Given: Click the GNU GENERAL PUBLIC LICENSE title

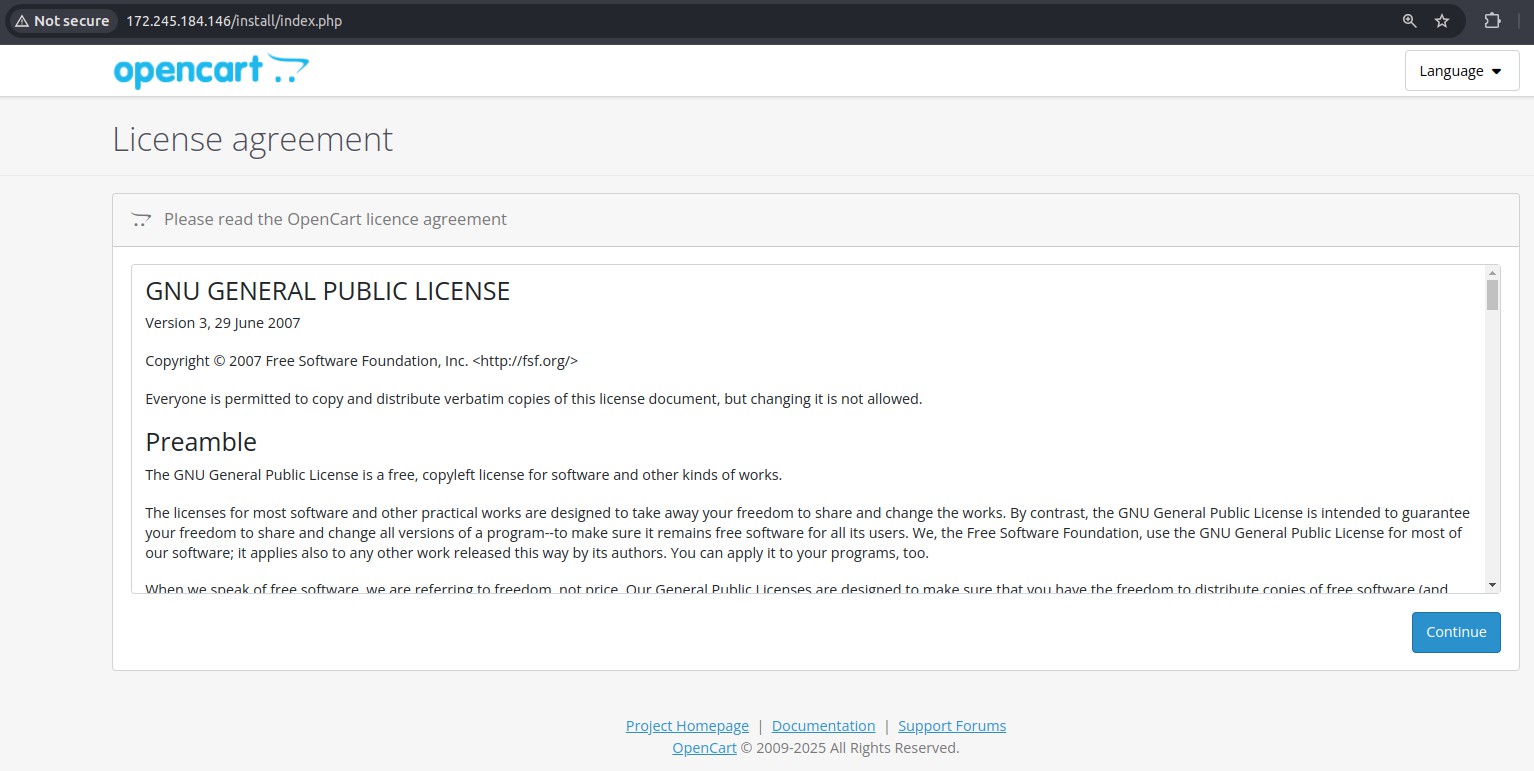Looking at the screenshot, I should pos(327,291).
